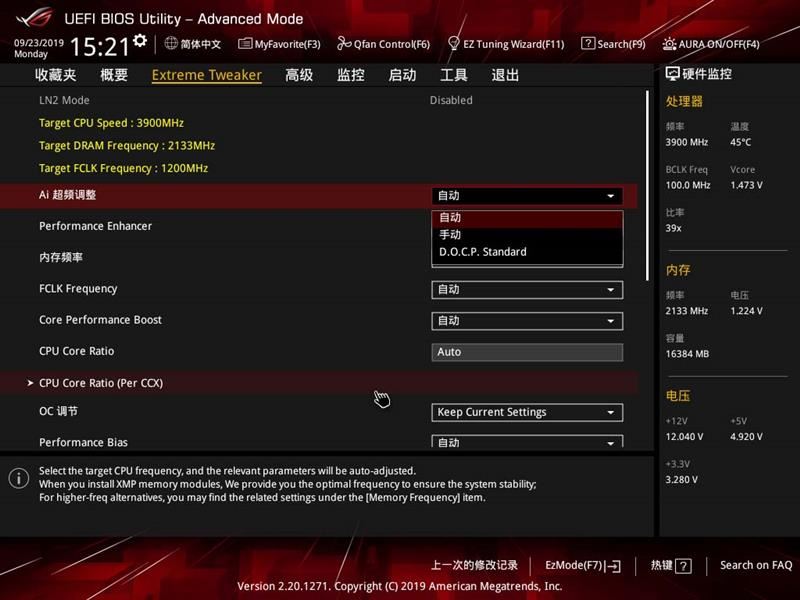Screen dimensions: 800x600
Task: Collapse the Ai 超频调整 dropdown
Action: 527,196
